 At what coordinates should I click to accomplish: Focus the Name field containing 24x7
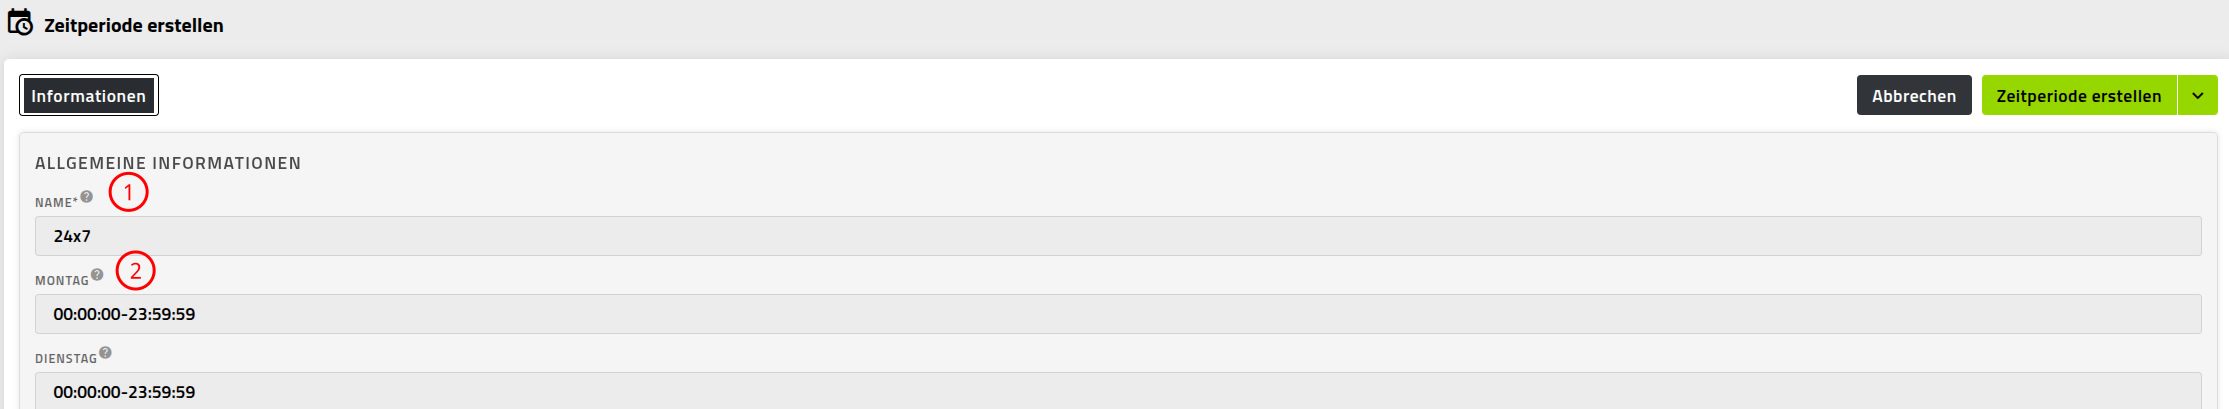[1118, 236]
